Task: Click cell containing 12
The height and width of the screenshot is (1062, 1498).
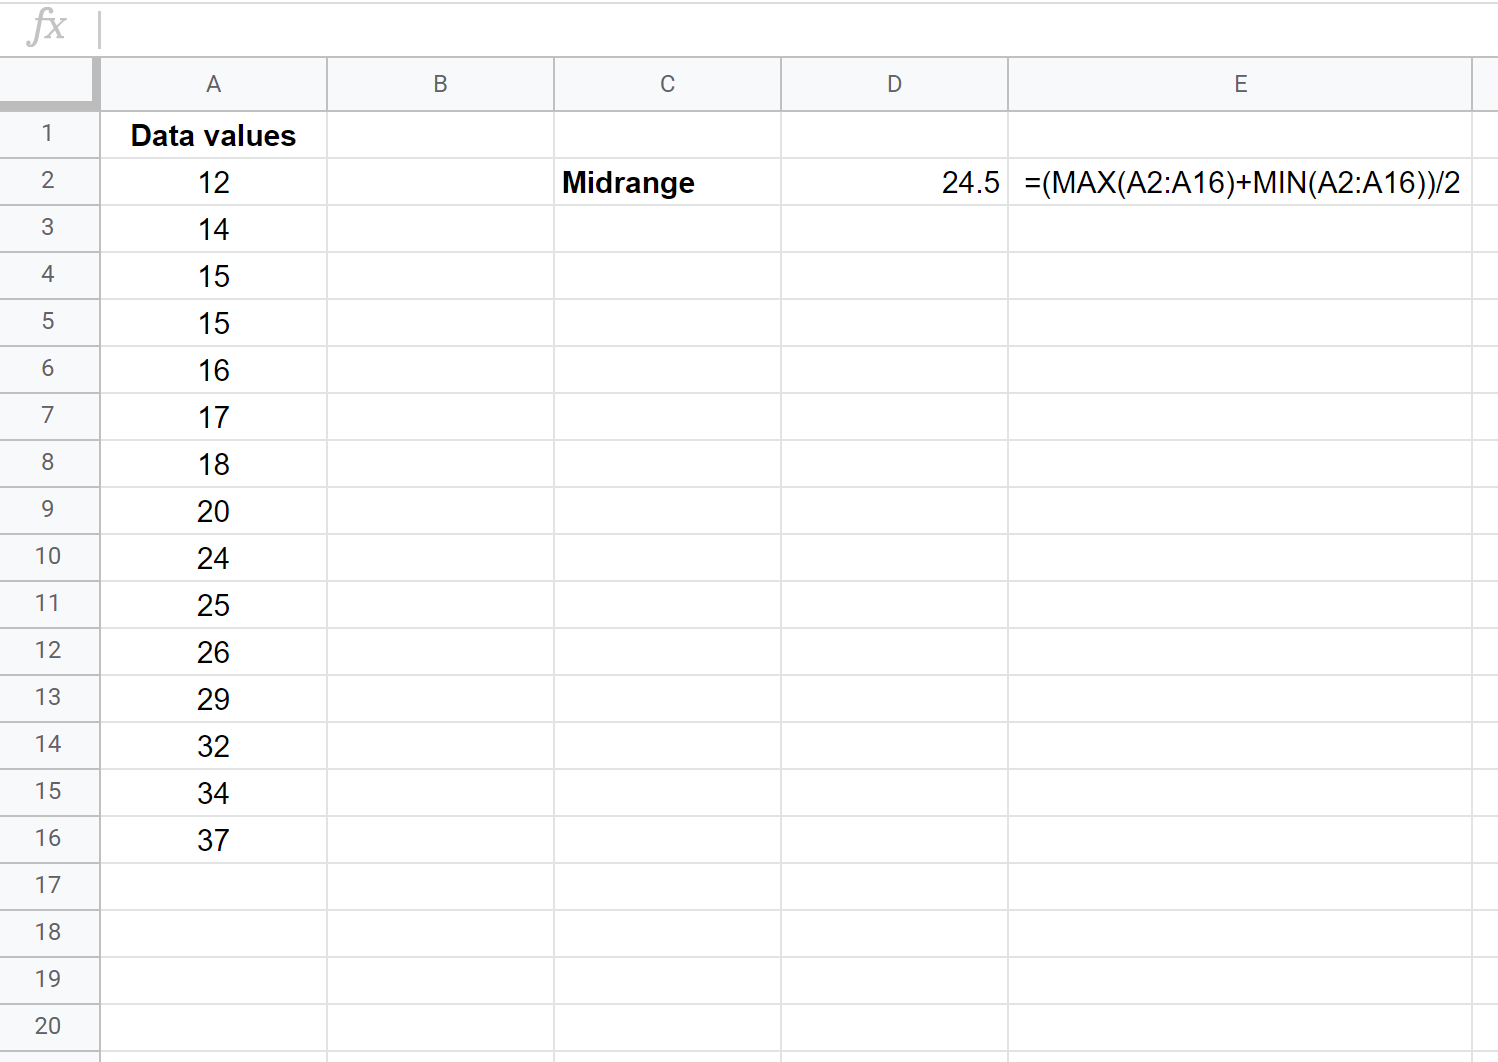Action: click(x=214, y=182)
